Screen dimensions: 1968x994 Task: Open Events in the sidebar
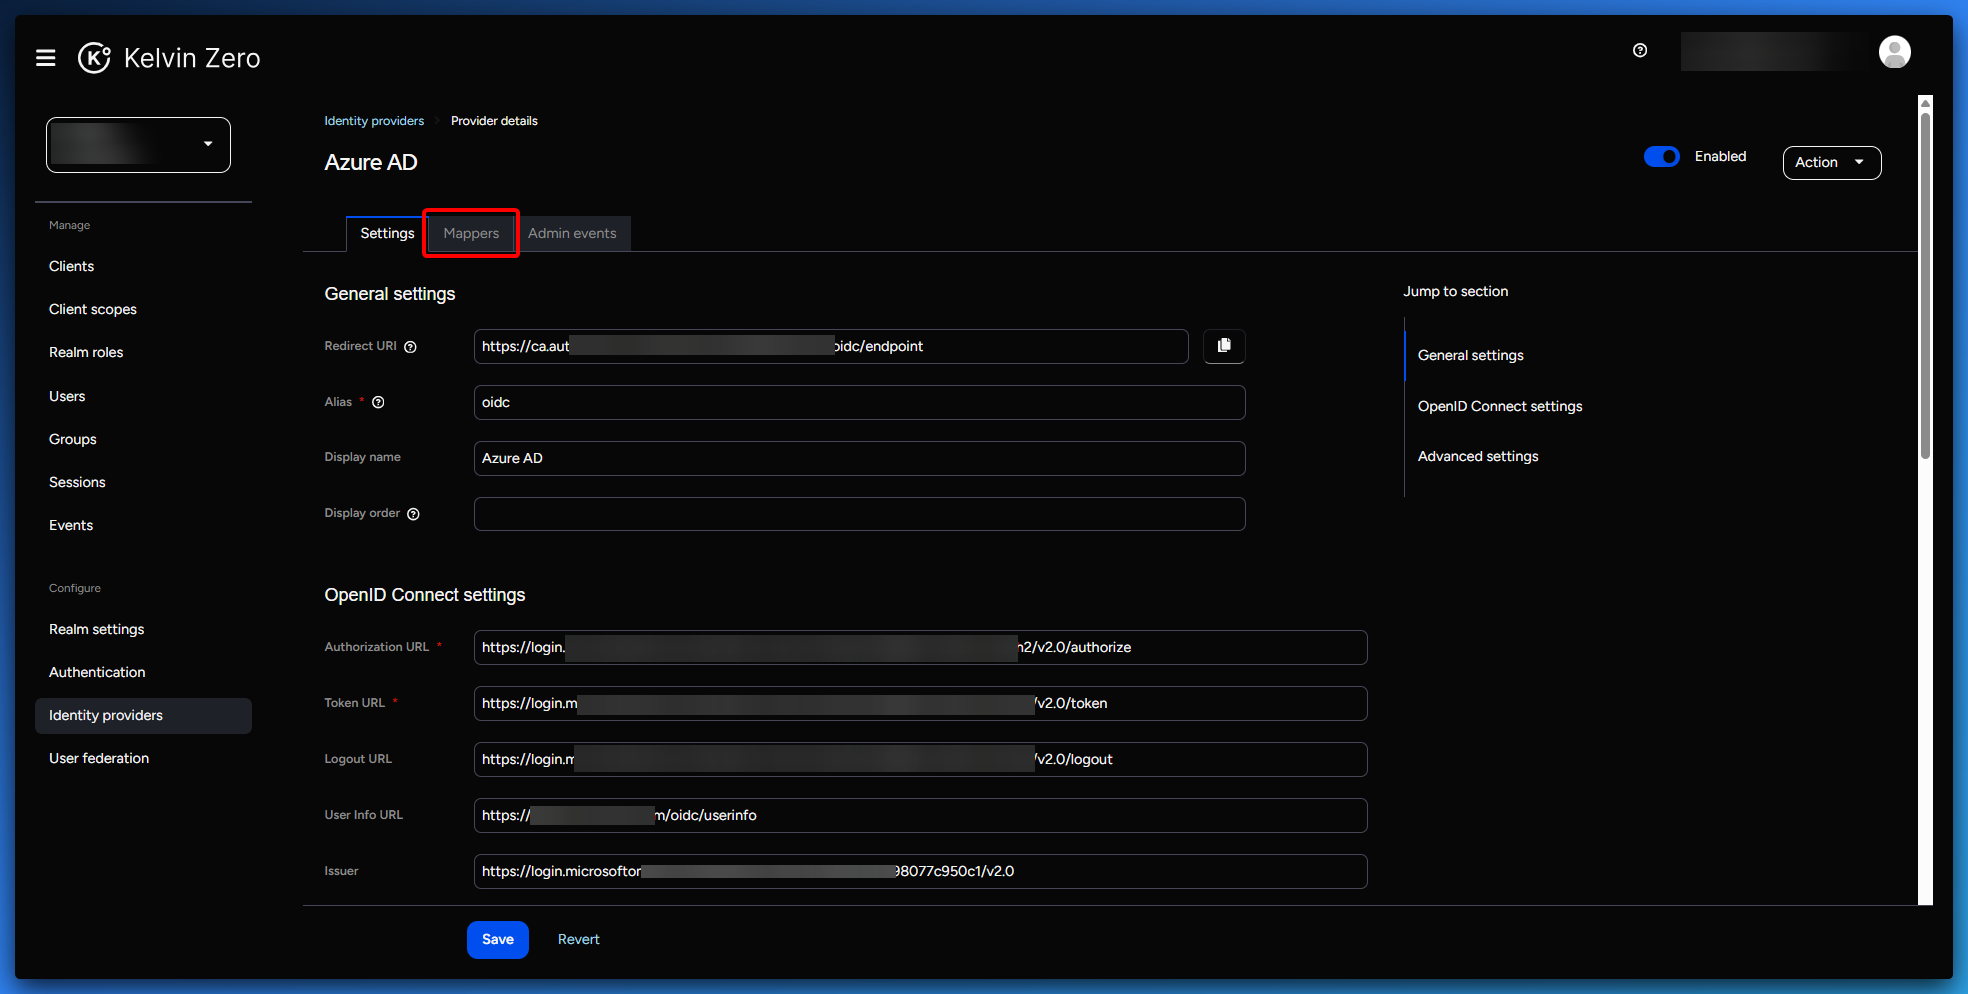pyautogui.click(x=71, y=525)
